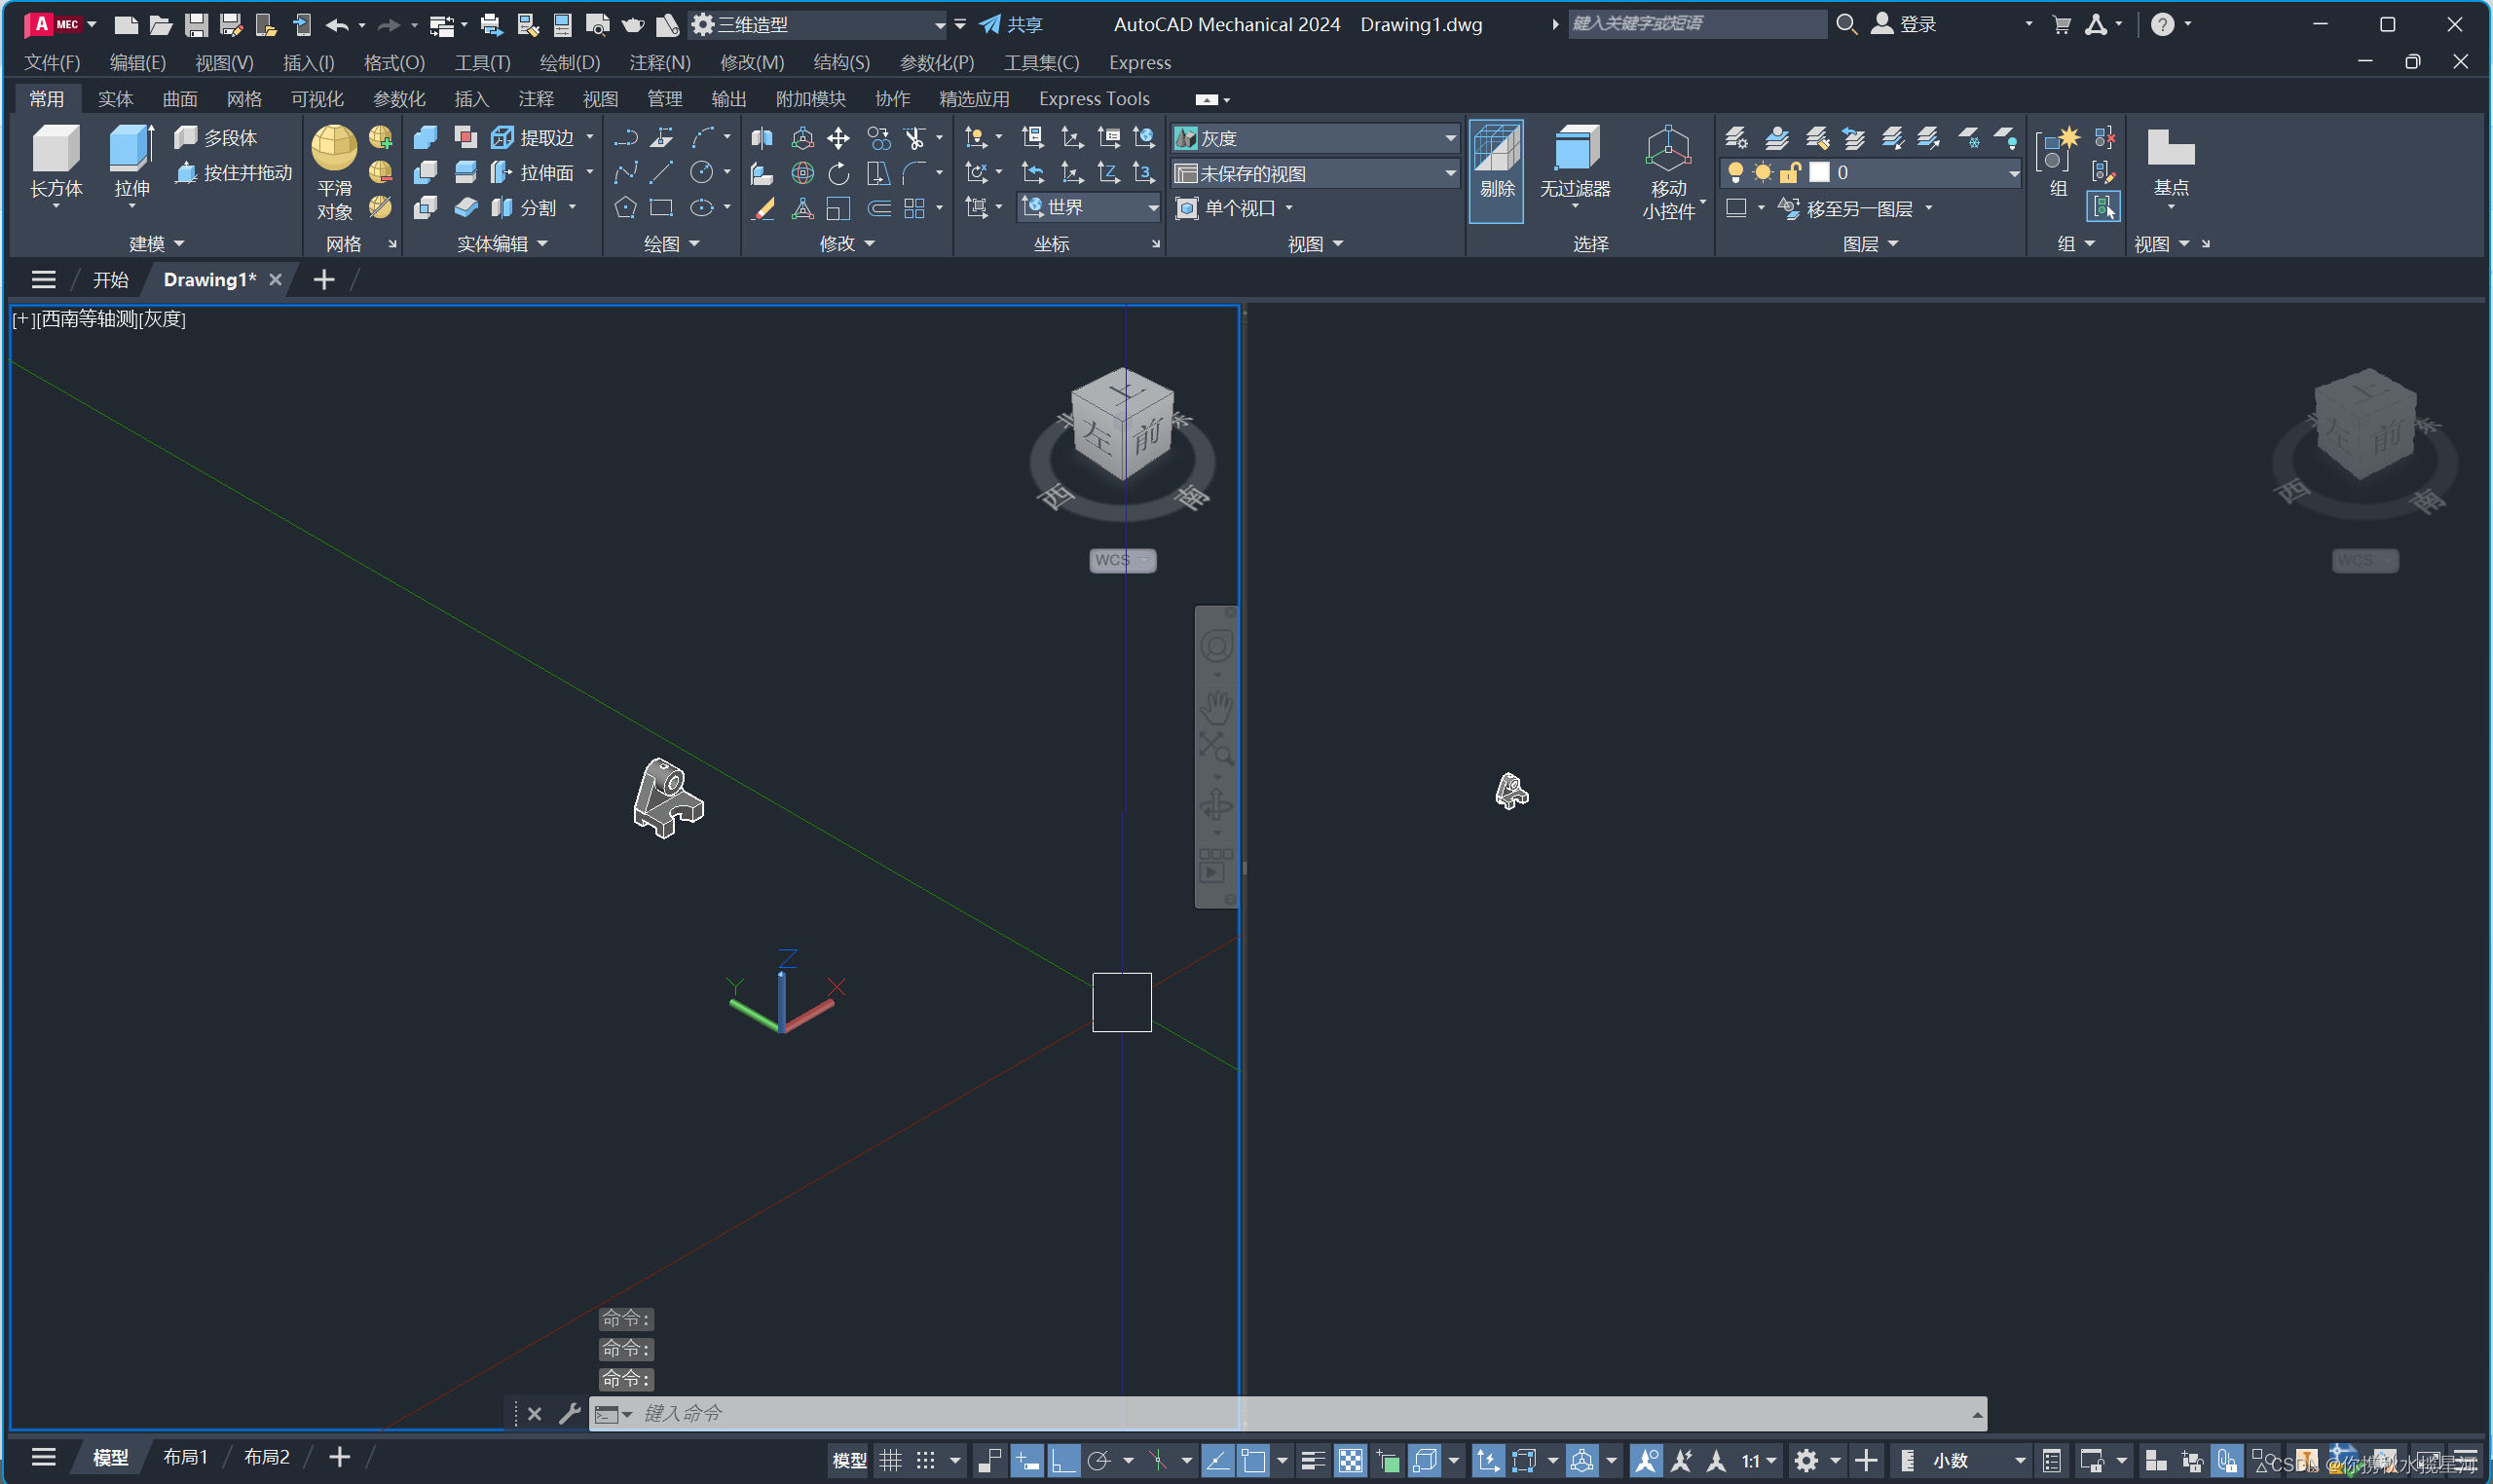Toggle ortho mode in status bar
This screenshot has height=1484, width=2493.
(x=1063, y=1461)
